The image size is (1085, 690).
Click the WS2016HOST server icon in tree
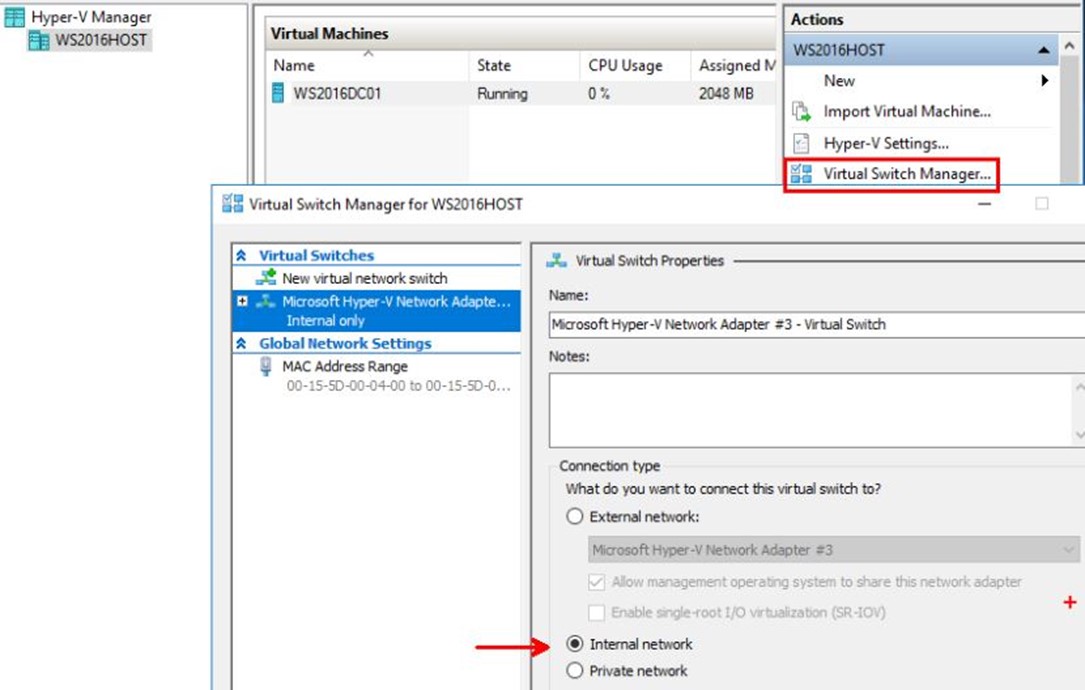(38, 41)
